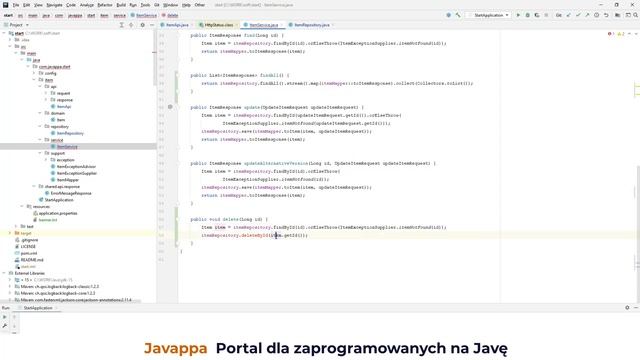
Task: Open Project Structure folder icon in toolbar
Action: (618, 15)
